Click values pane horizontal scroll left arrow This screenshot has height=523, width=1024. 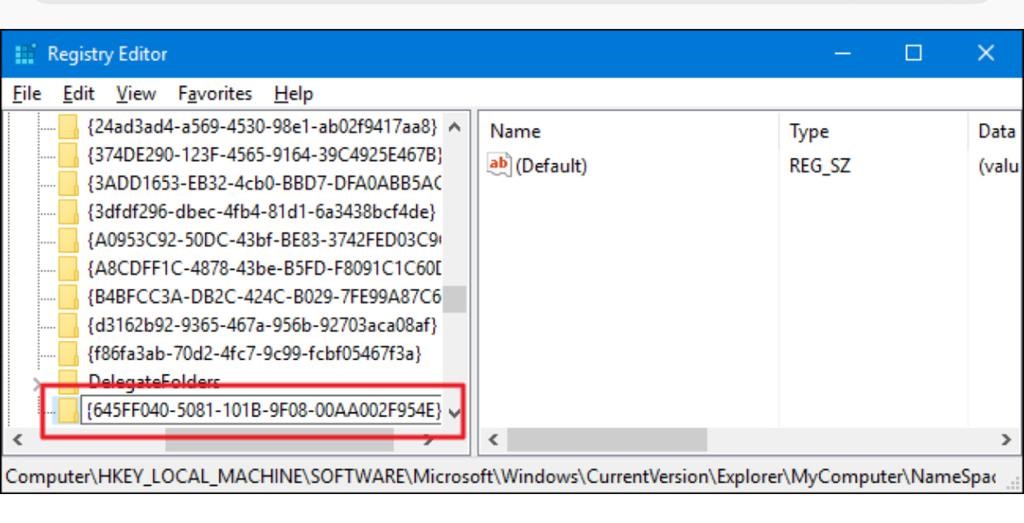(x=493, y=440)
